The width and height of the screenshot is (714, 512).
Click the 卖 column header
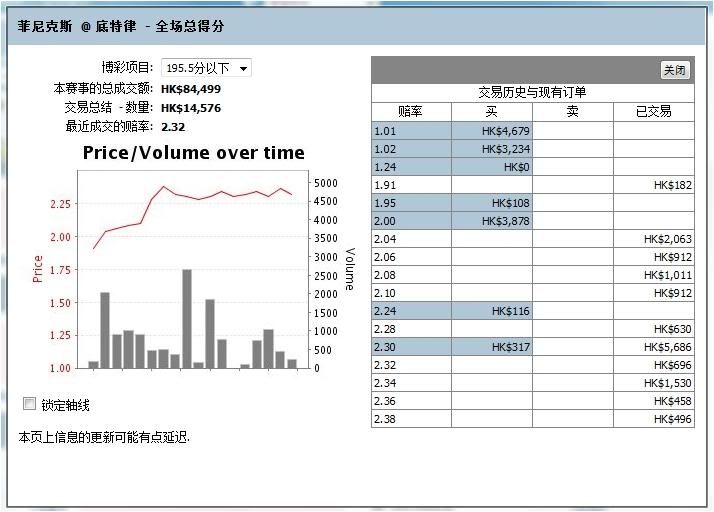coord(572,112)
